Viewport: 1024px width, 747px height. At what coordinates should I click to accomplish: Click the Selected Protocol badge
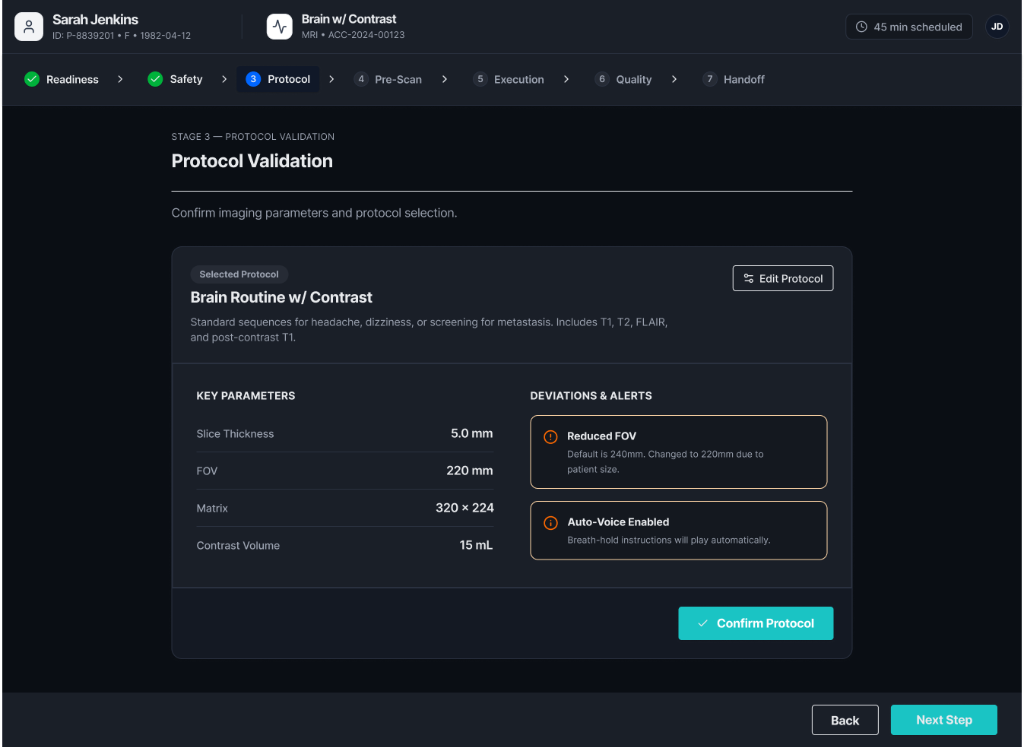tap(239, 274)
